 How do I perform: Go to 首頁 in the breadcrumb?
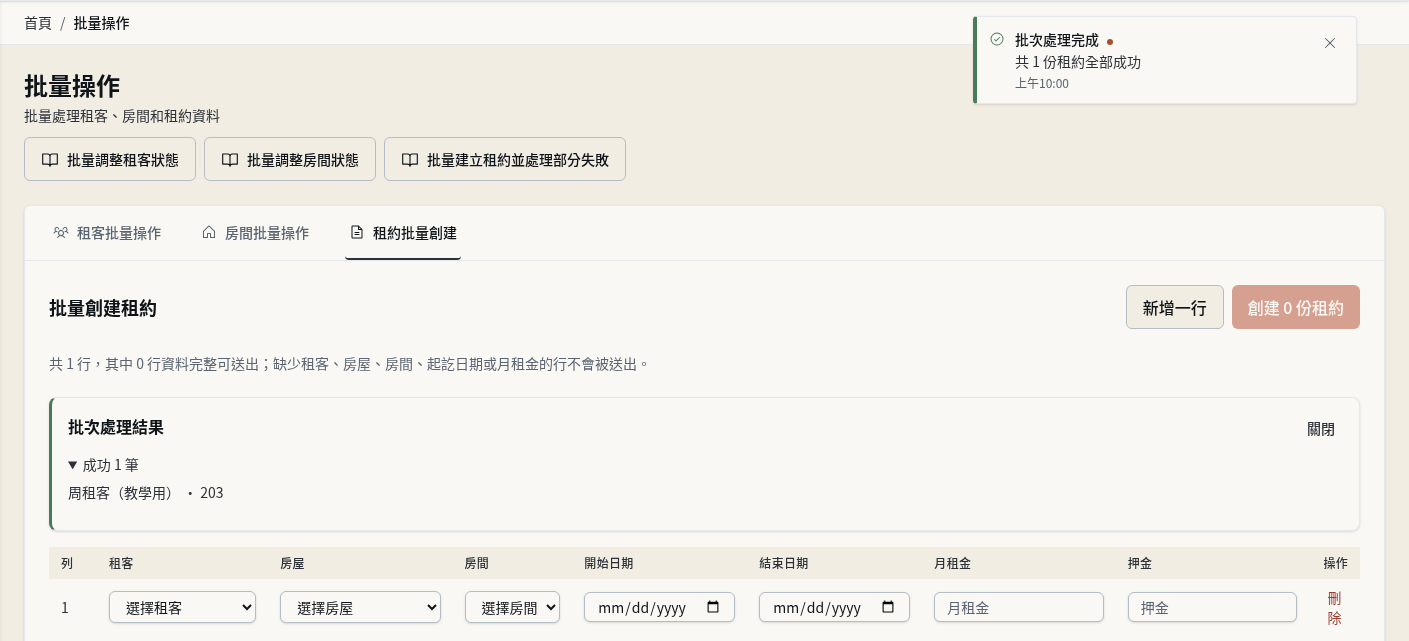click(38, 23)
